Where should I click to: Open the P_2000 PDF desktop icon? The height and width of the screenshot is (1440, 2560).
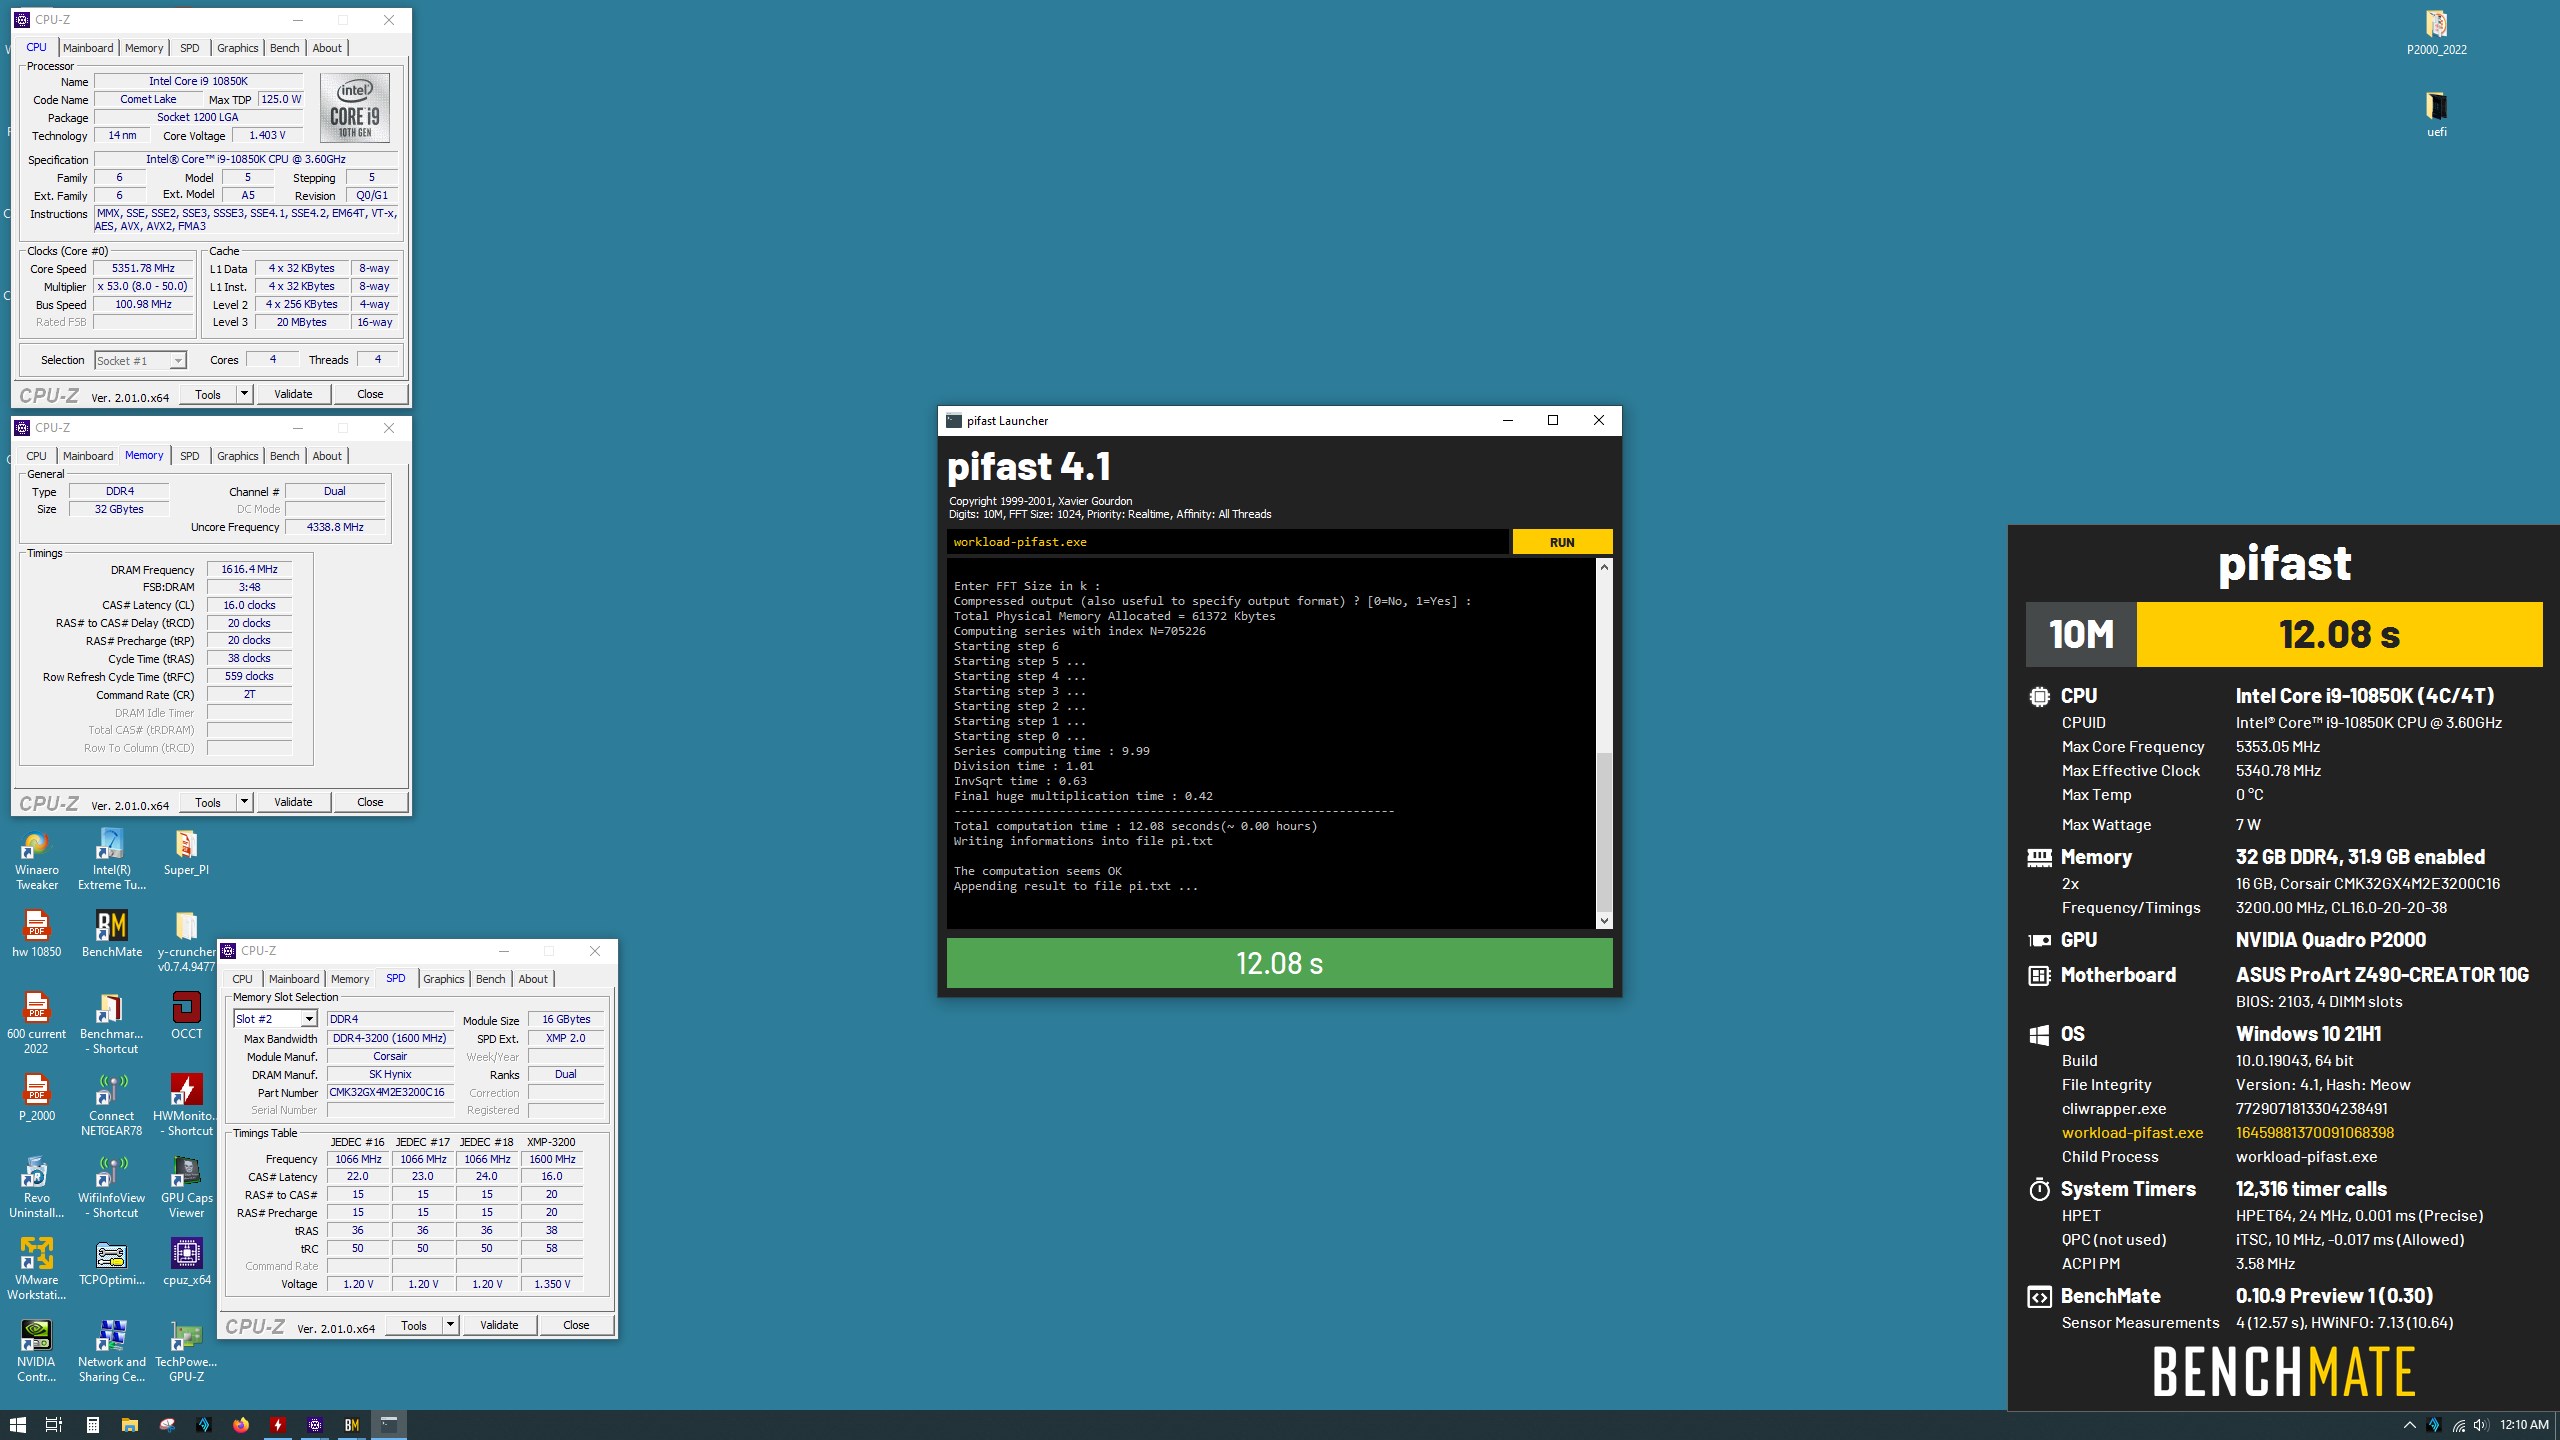click(x=36, y=1098)
